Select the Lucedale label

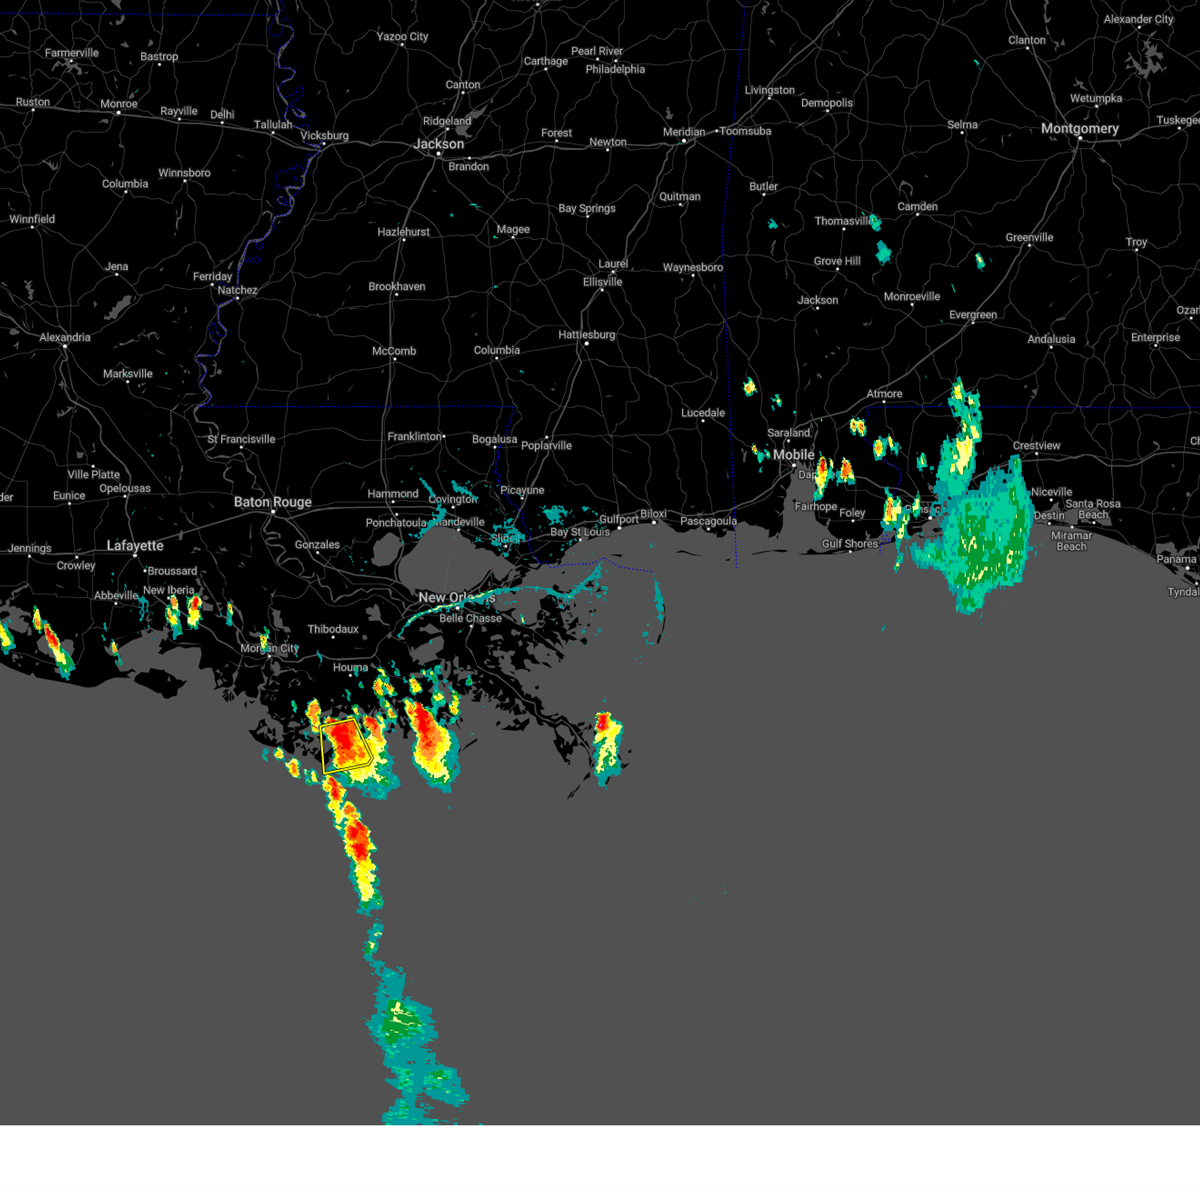click(x=703, y=413)
